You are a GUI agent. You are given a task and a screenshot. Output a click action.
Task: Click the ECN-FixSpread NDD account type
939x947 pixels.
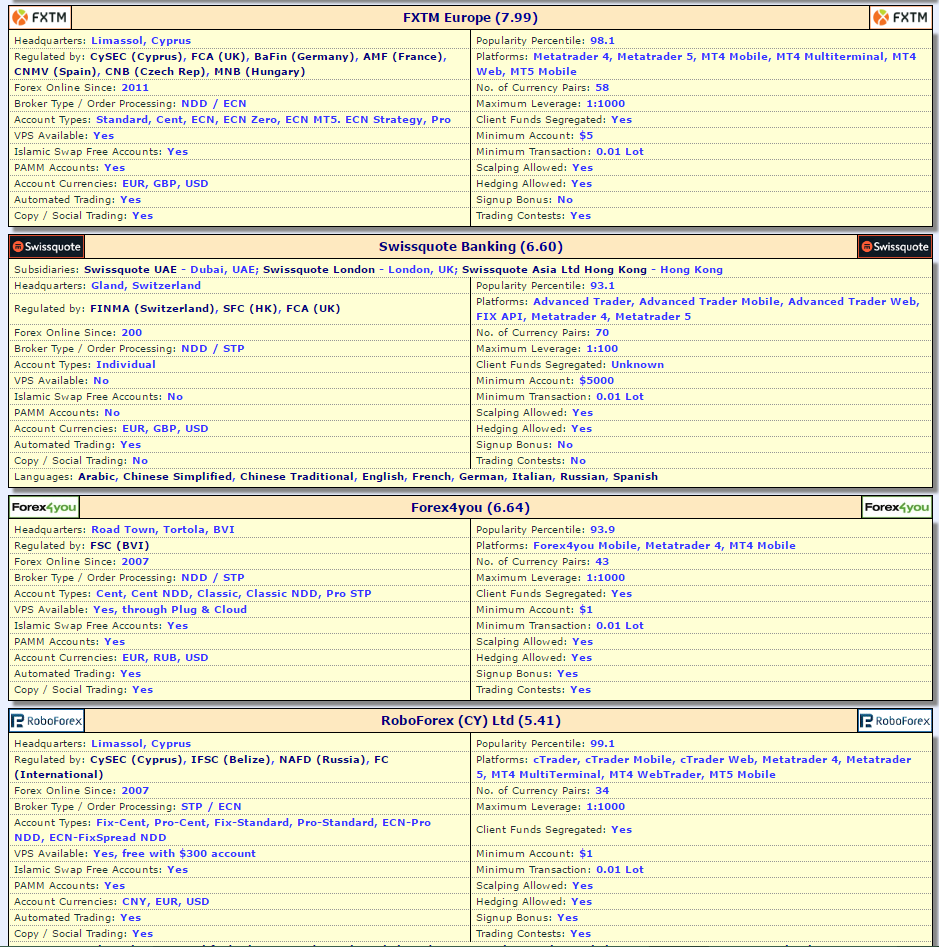click(107, 838)
